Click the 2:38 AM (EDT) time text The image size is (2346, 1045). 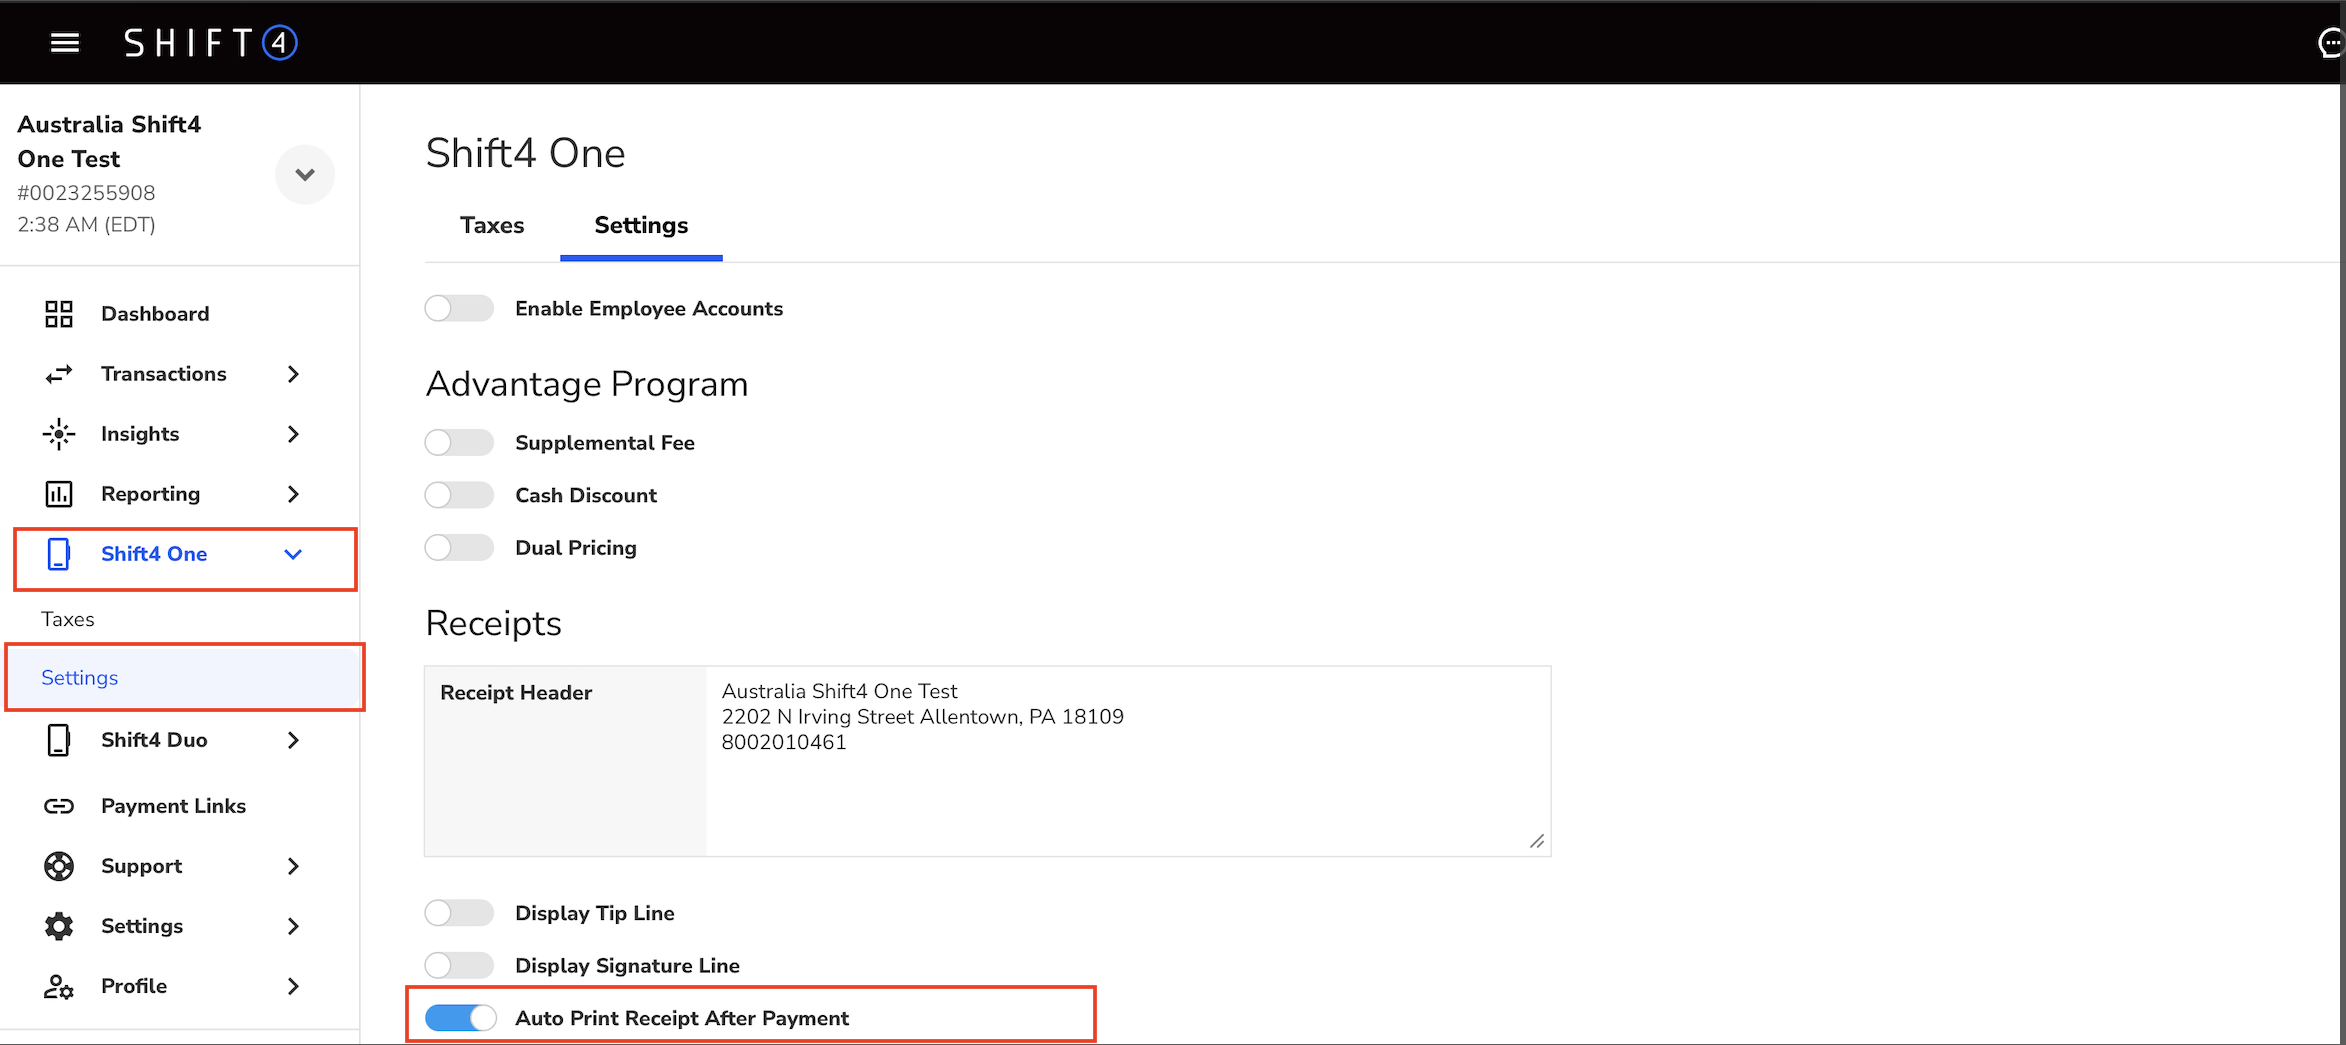coord(86,225)
